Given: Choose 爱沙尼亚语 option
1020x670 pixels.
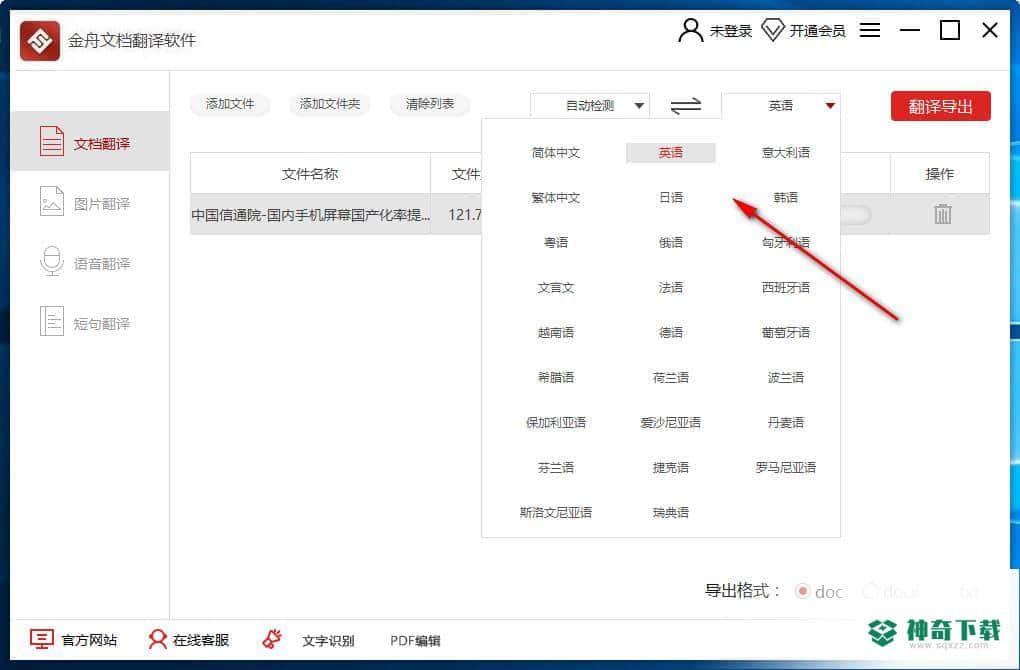Looking at the screenshot, I should (x=671, y=422).
